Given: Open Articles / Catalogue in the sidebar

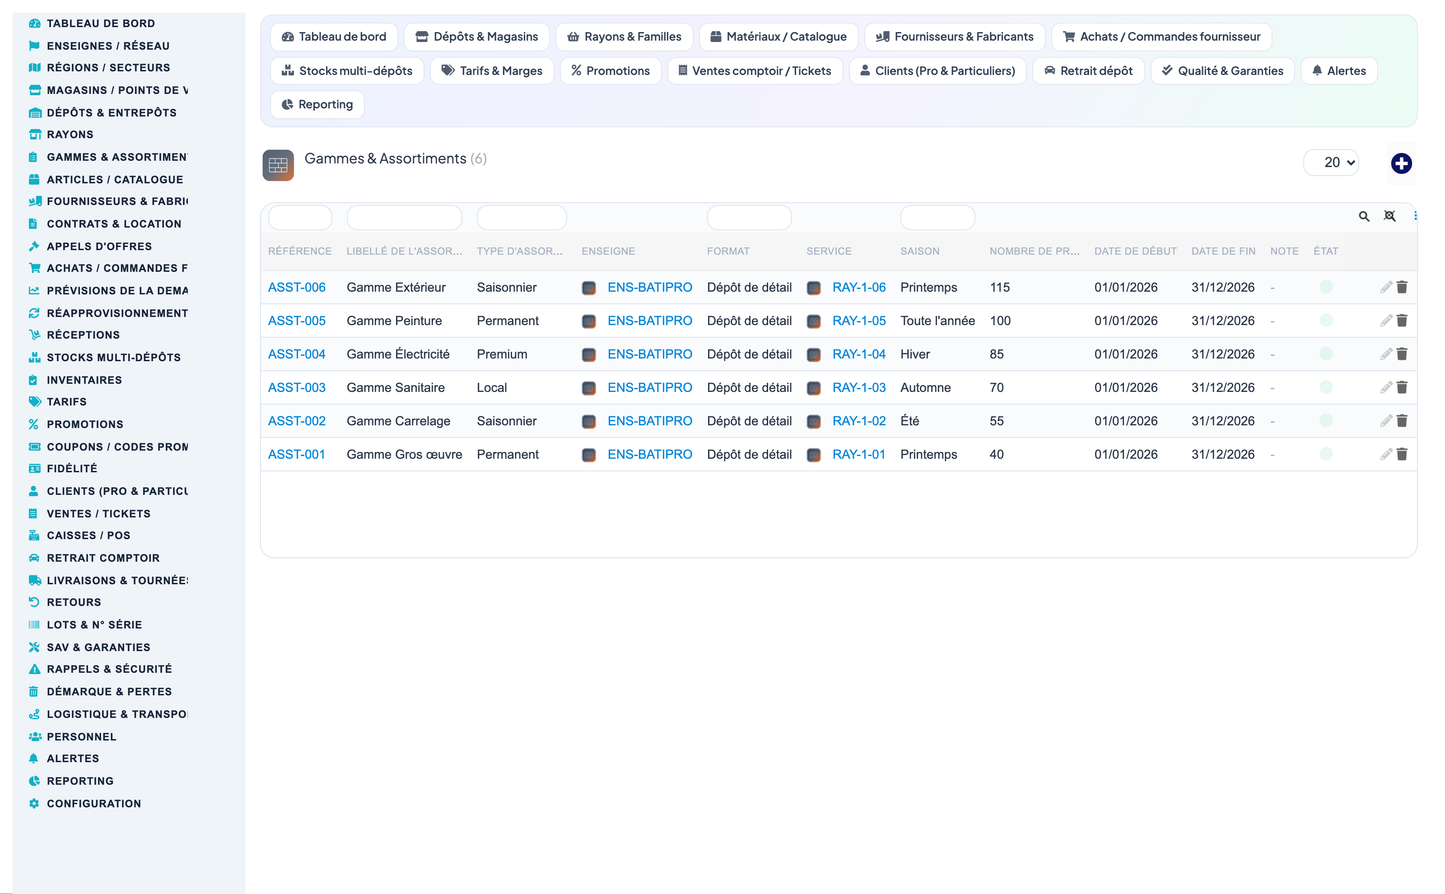Looking at the screenshot, I should click(x=115, y=180).
